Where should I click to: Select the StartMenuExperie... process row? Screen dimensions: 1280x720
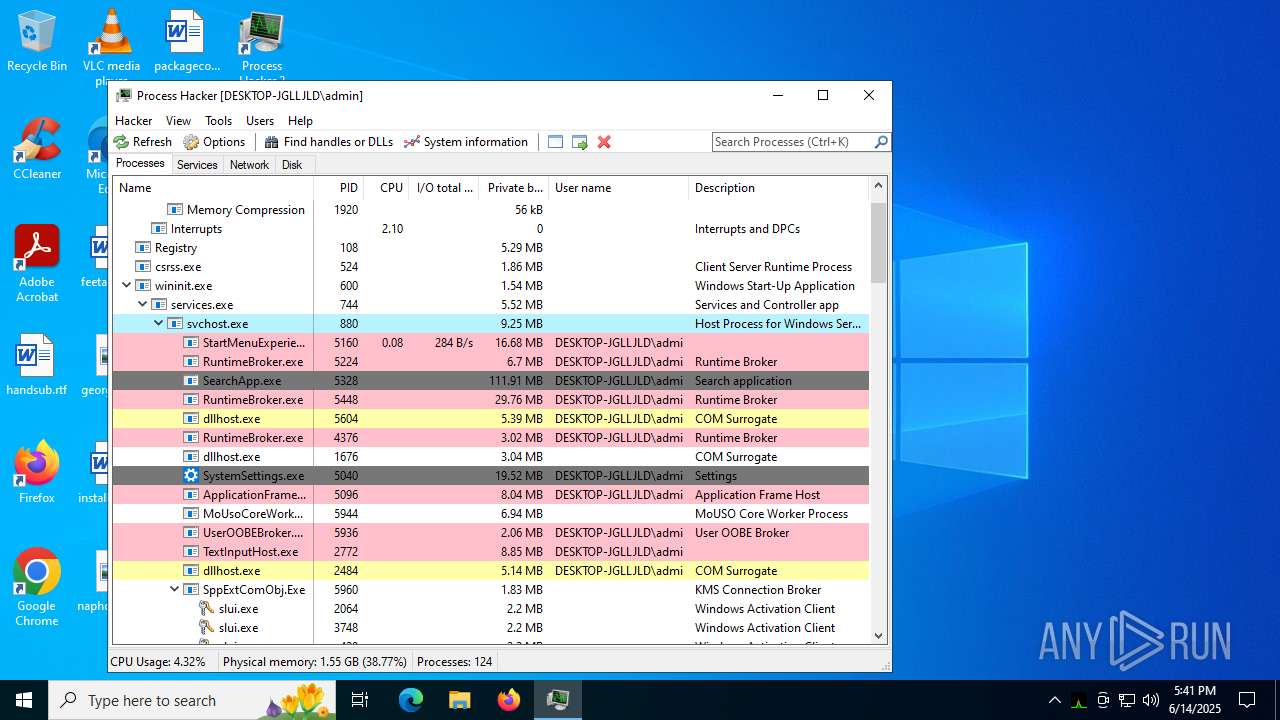click(x=490, y=343)
